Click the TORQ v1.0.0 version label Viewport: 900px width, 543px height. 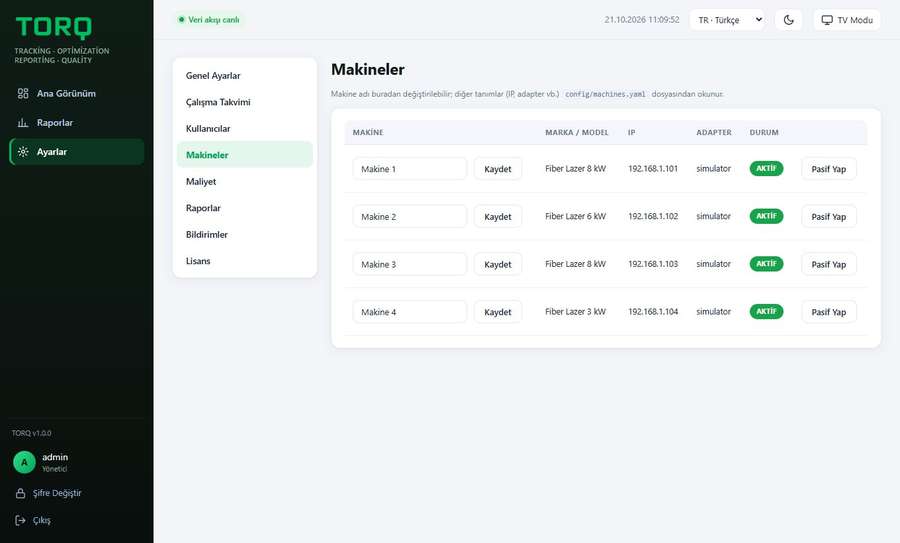(32, 433)
